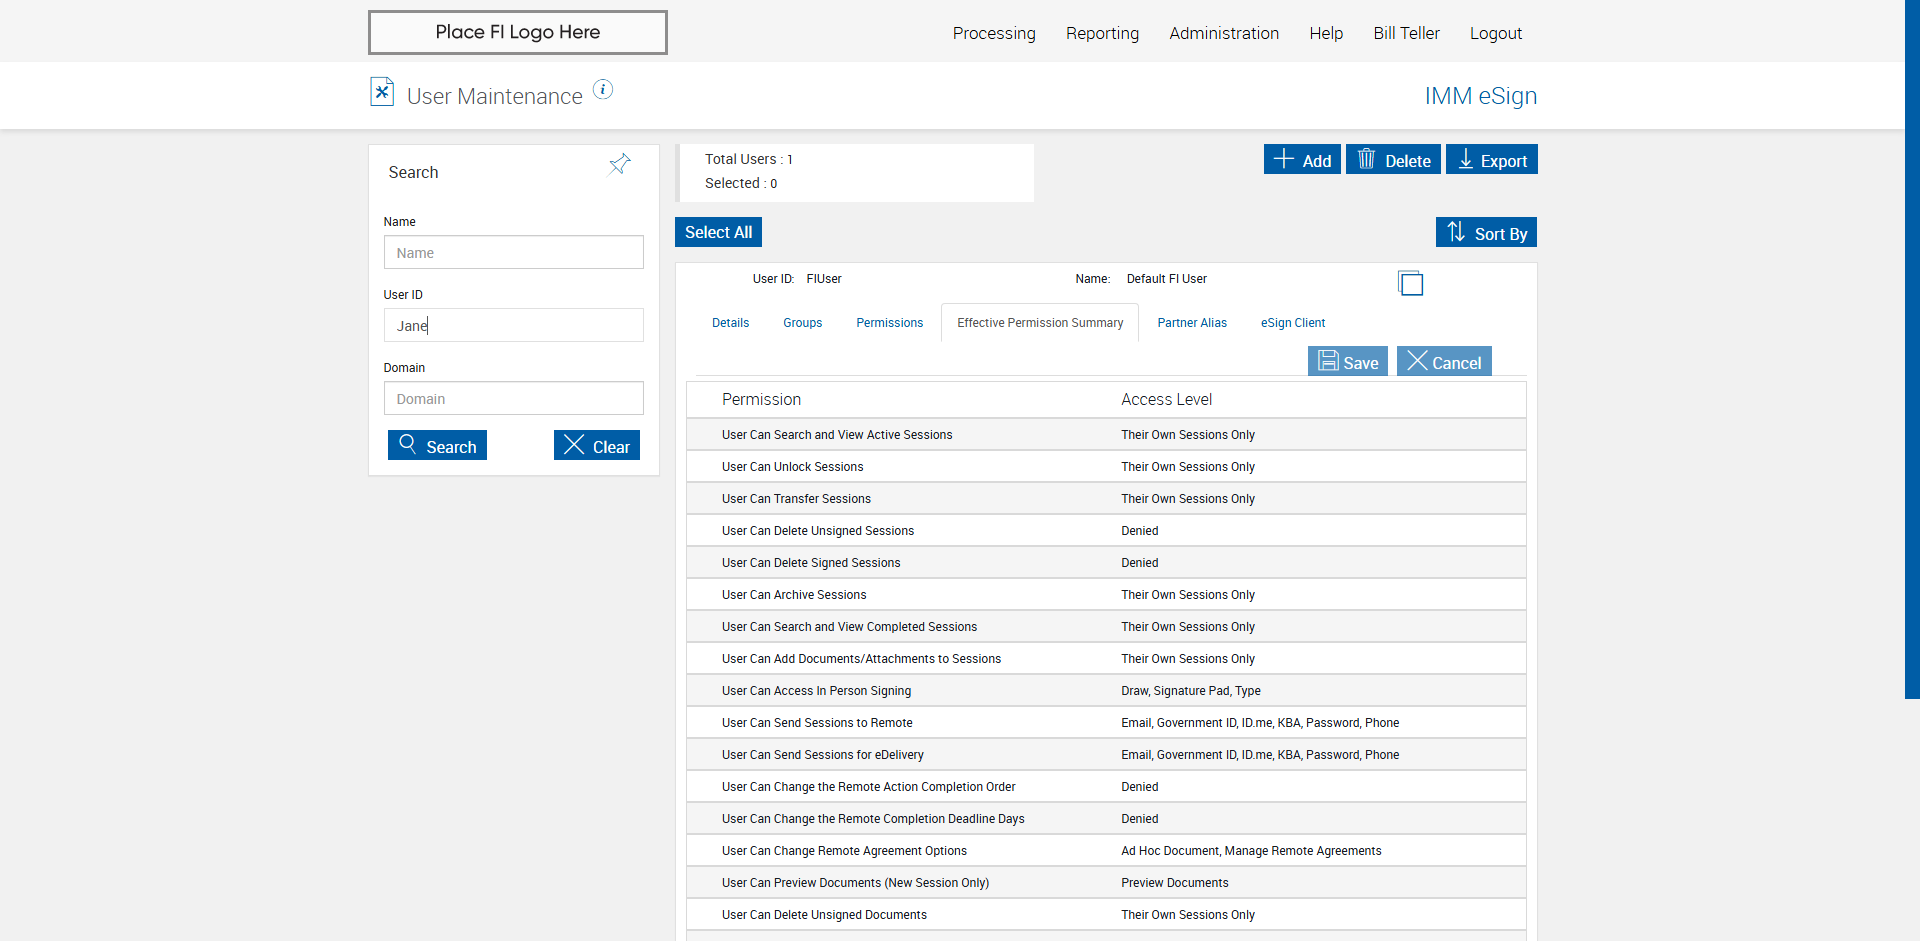Image resolution: width=1920 pixels, height=941 pixels.
Task: Open the info icon beside User Maintenance
Action: click(603, 89)
